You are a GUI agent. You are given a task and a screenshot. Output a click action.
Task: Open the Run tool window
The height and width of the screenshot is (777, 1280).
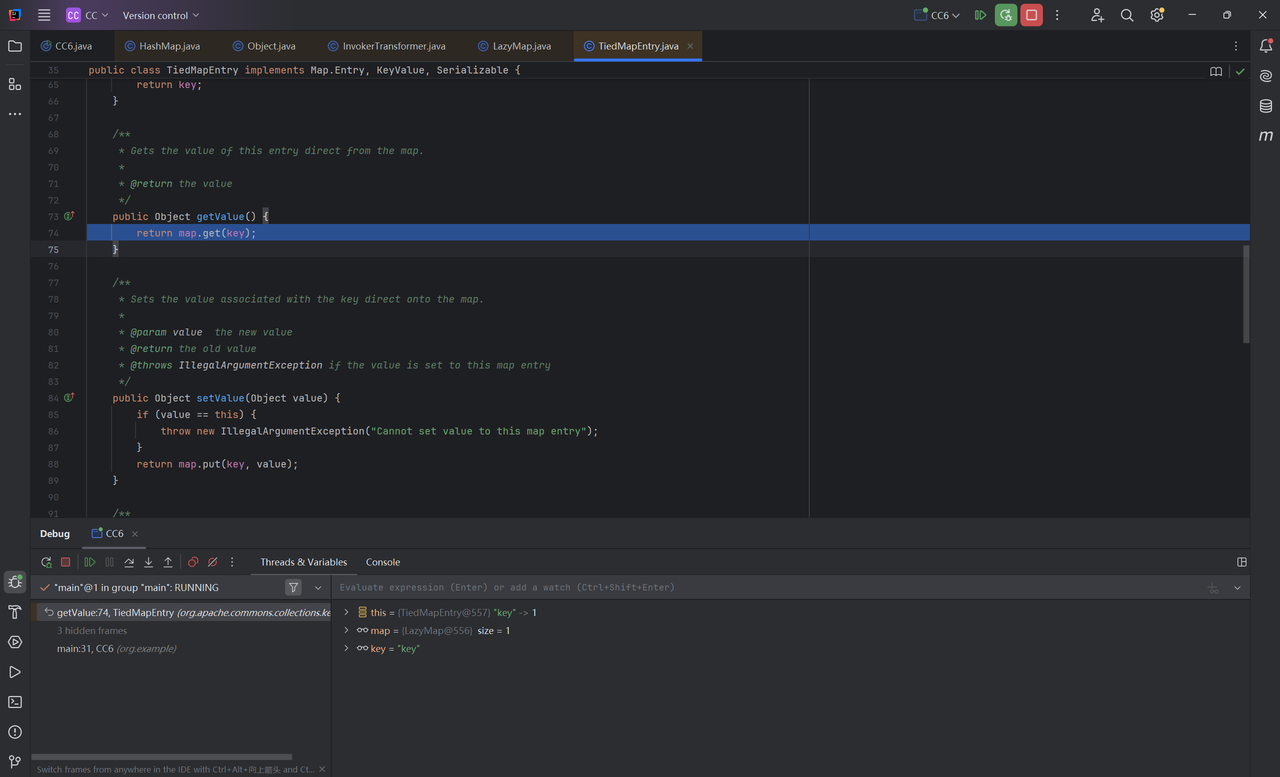(15, 672)
